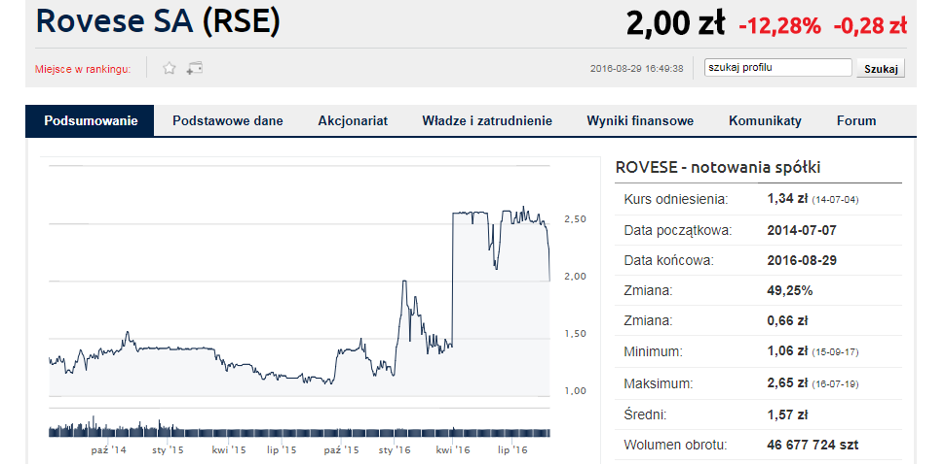945x464 pixels.
Task: Open the Forum tab
Action: coord(856,121)
